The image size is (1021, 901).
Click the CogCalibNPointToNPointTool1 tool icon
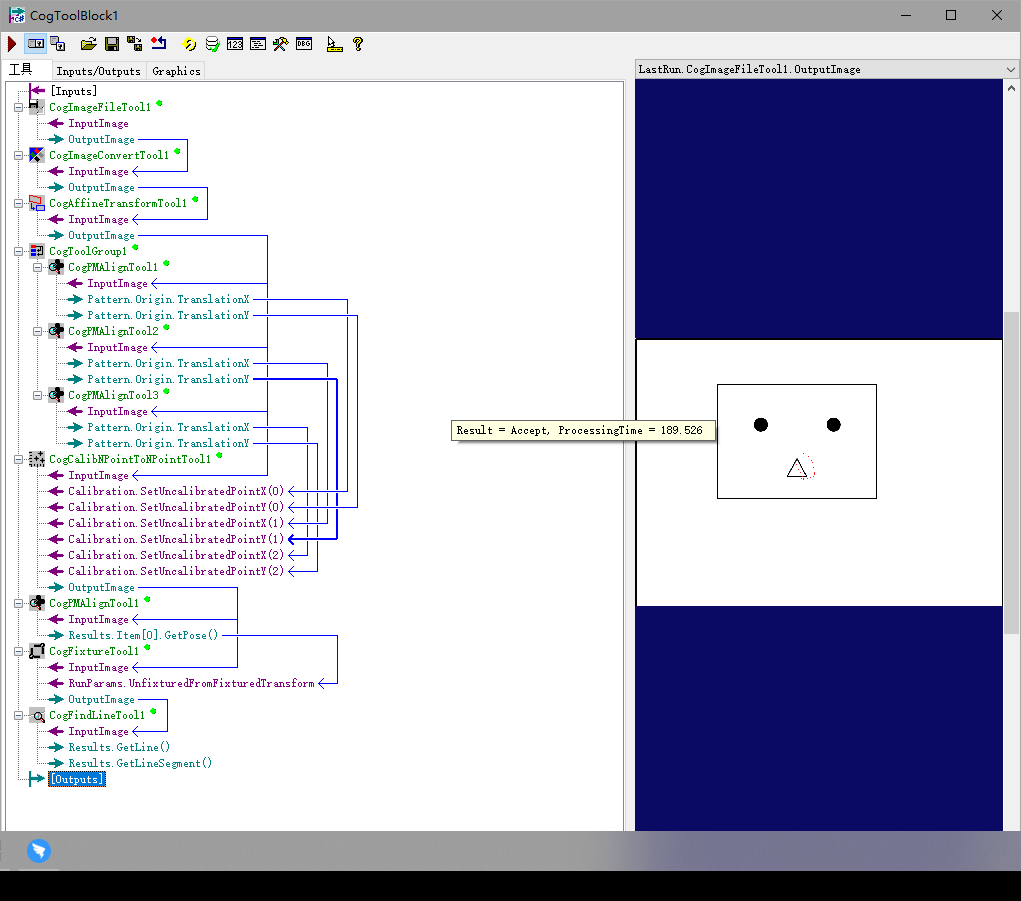click(37, 459)
